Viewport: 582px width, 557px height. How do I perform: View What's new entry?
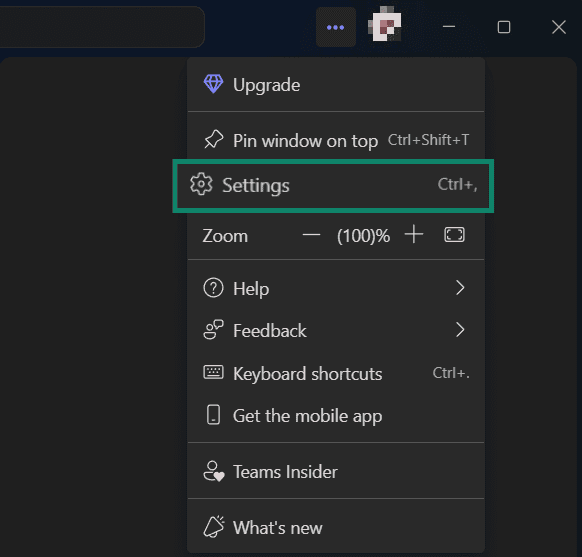[x=336, y=527]
